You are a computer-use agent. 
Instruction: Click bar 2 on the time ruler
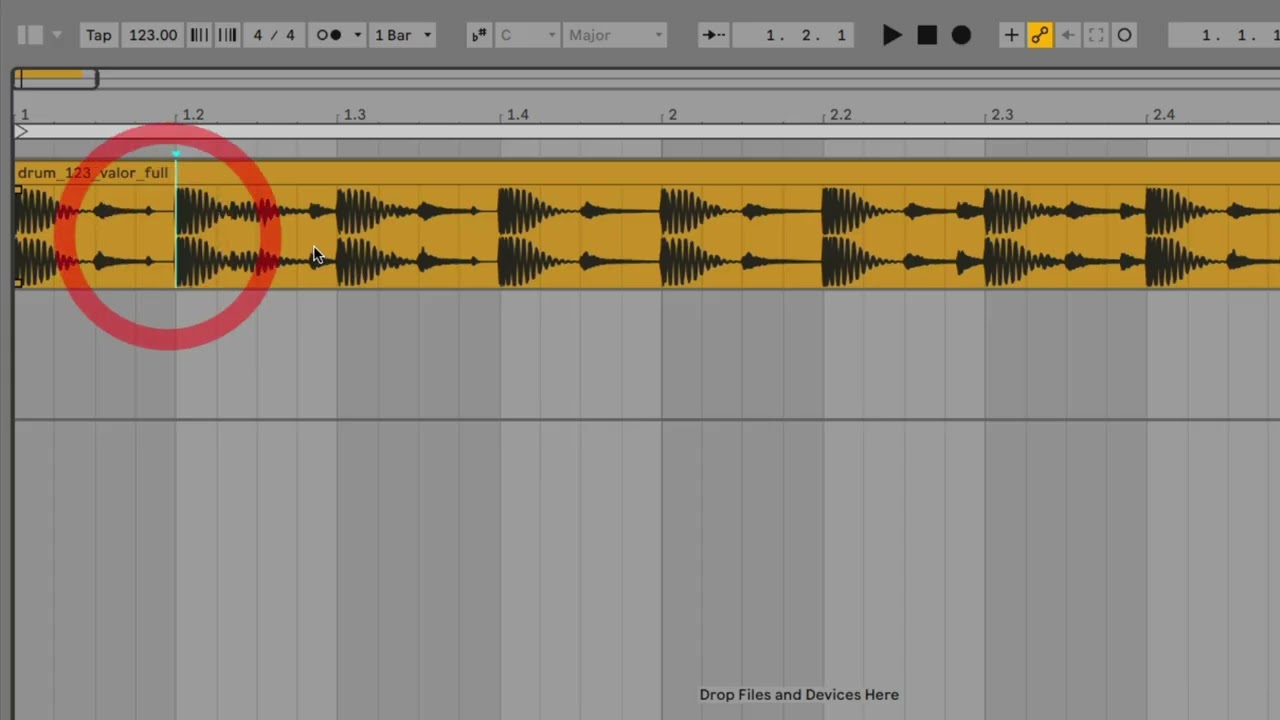tap(672, 115)
